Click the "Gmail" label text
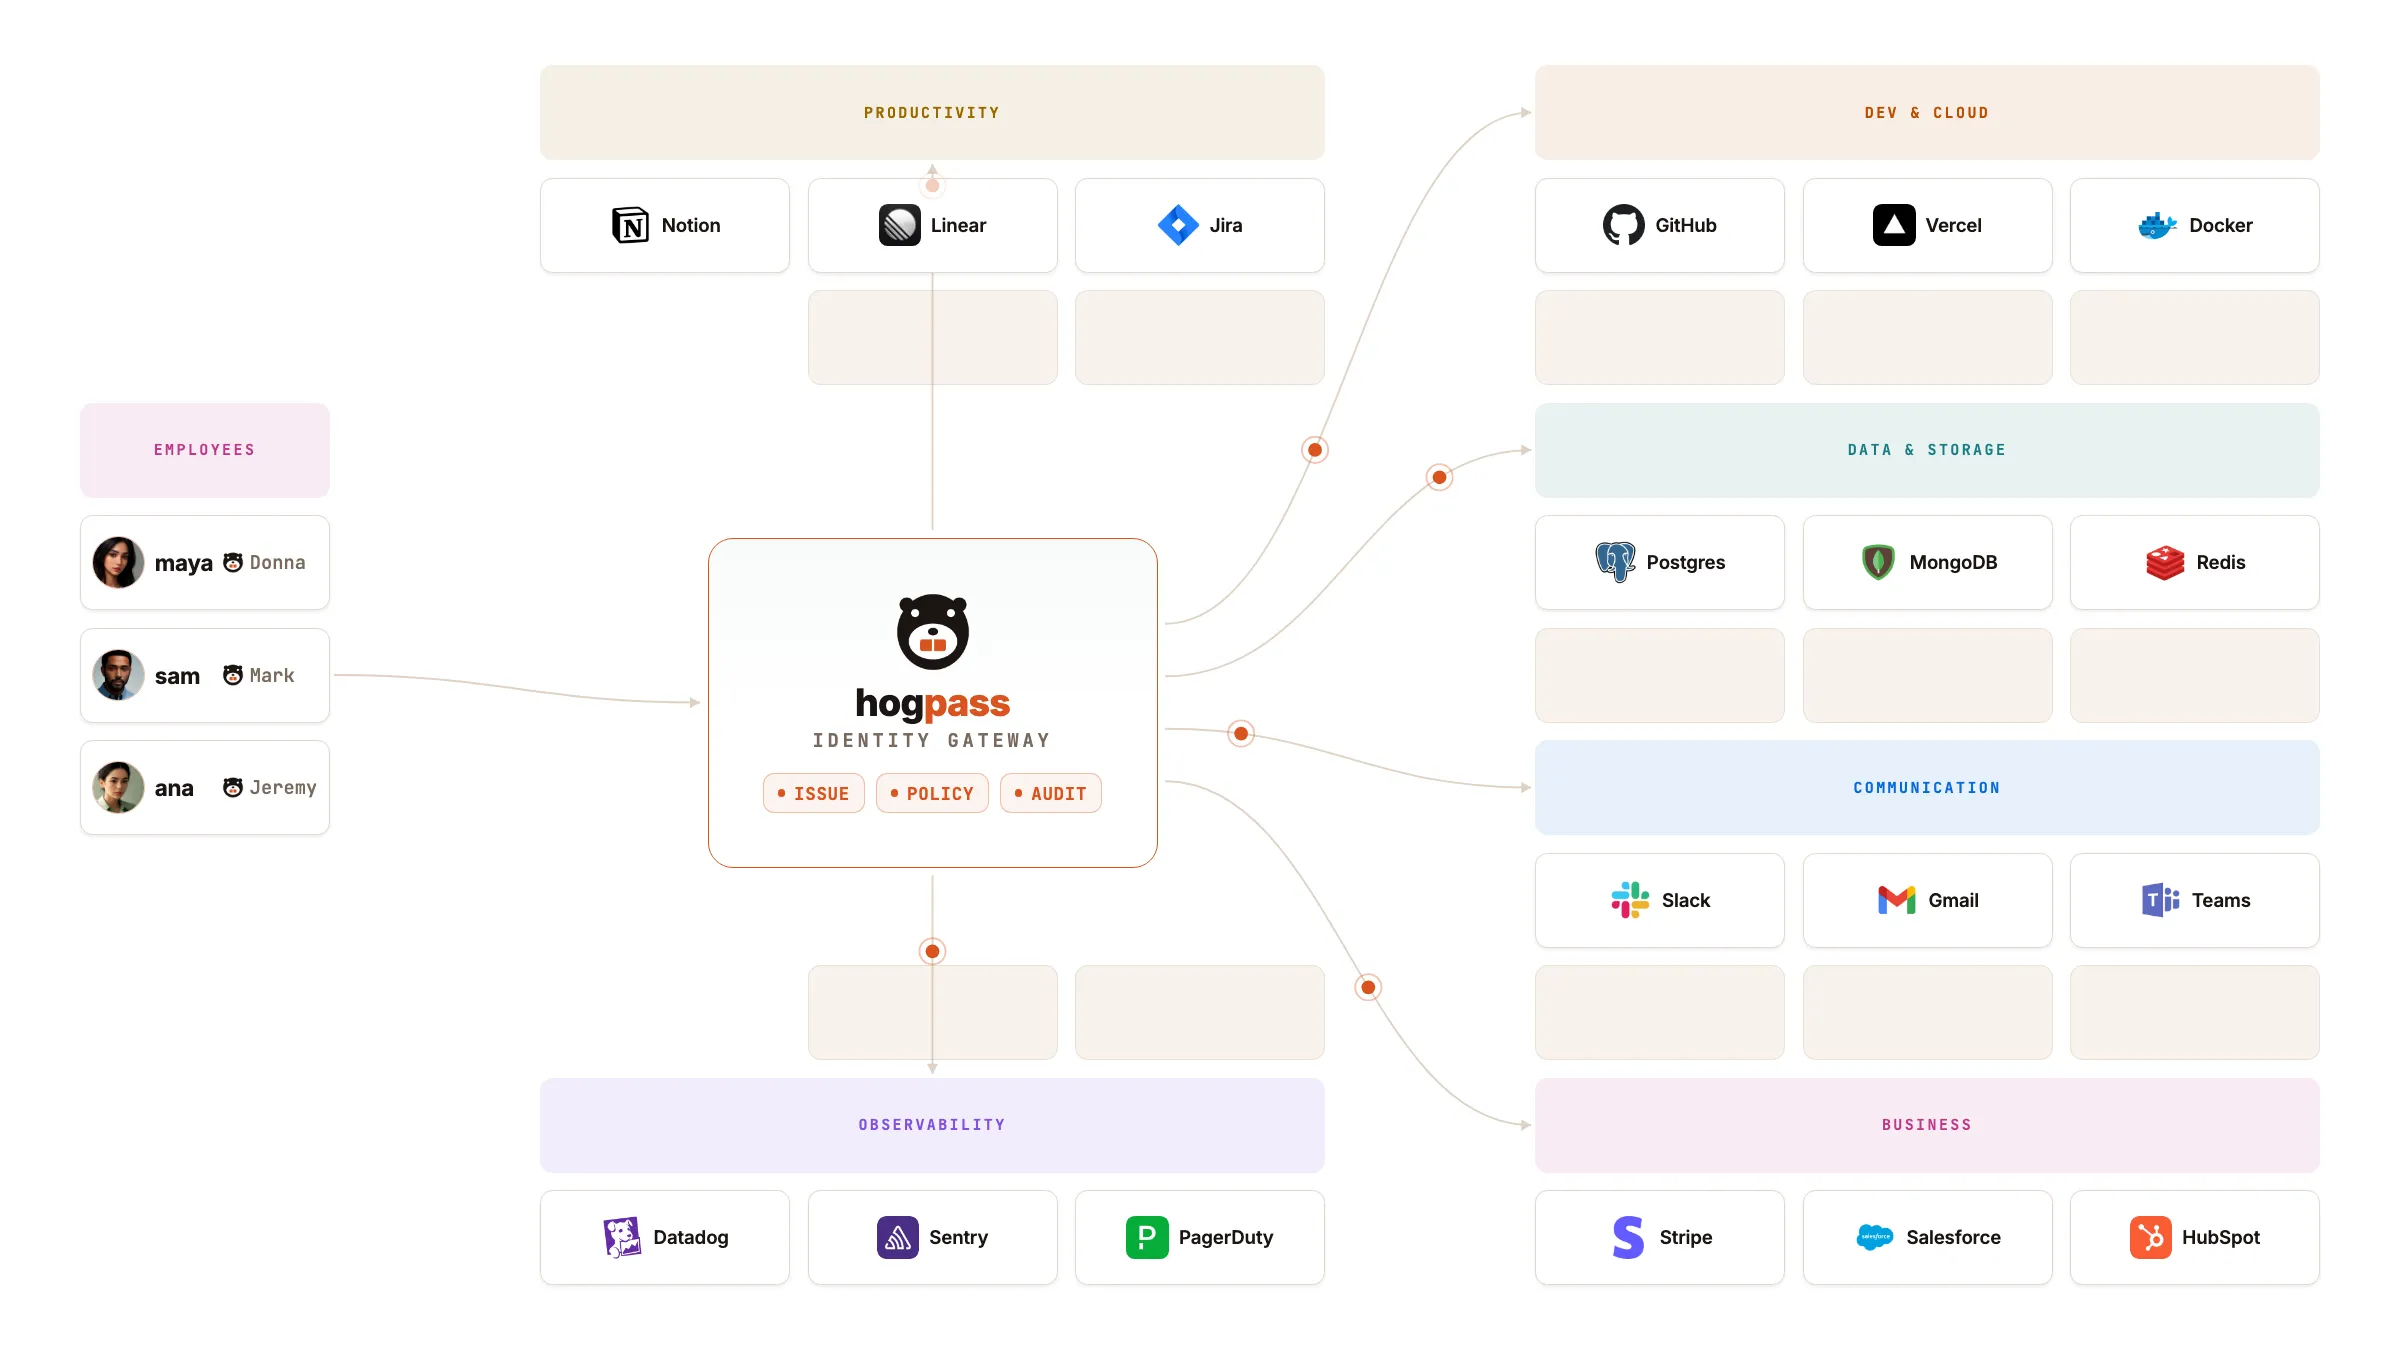 click(1954, 900)
